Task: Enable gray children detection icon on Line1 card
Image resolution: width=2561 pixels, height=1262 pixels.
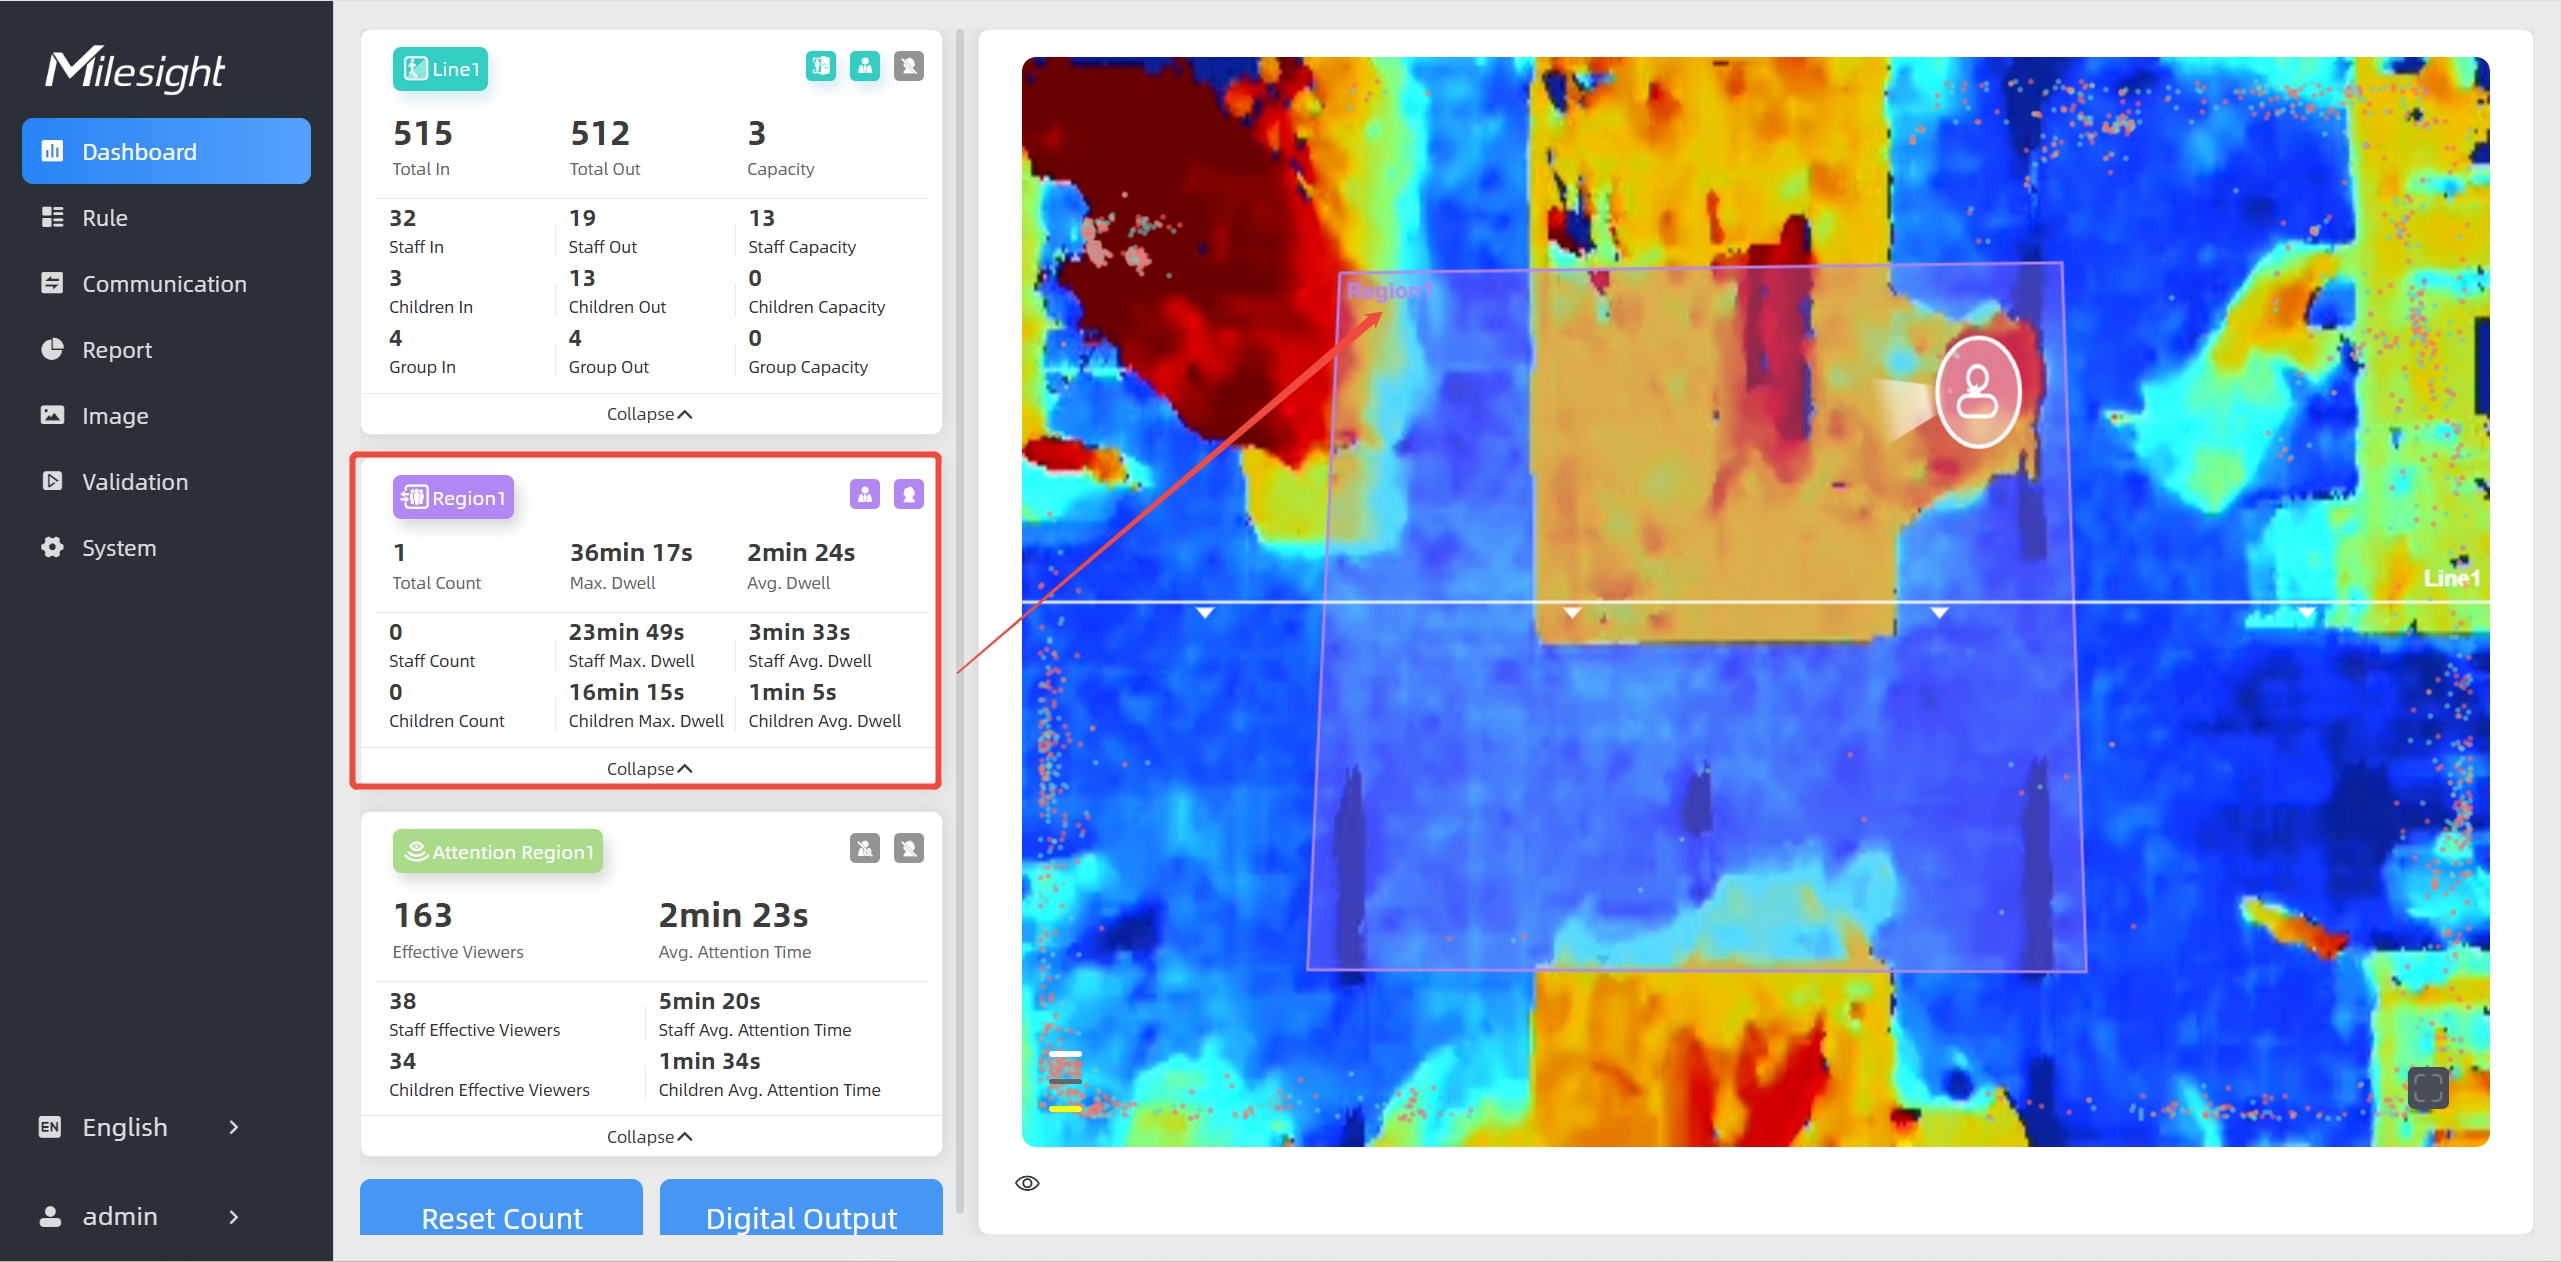Action: (908, 66)
